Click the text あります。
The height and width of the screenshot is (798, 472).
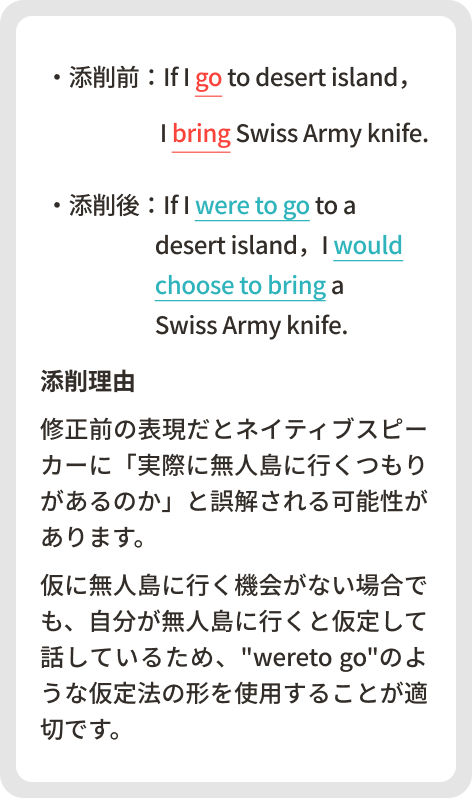pos(93,537)
